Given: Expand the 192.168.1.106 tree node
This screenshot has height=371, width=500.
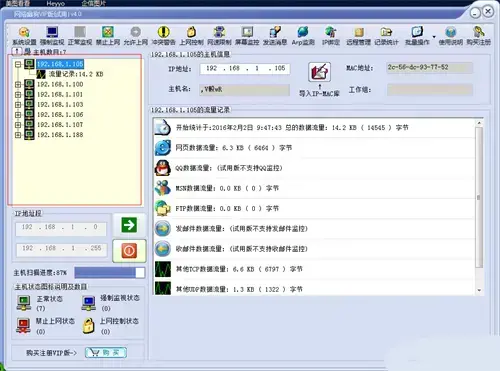Looking at the screenshot, I should pyautogui.click(x=18, y=115).
